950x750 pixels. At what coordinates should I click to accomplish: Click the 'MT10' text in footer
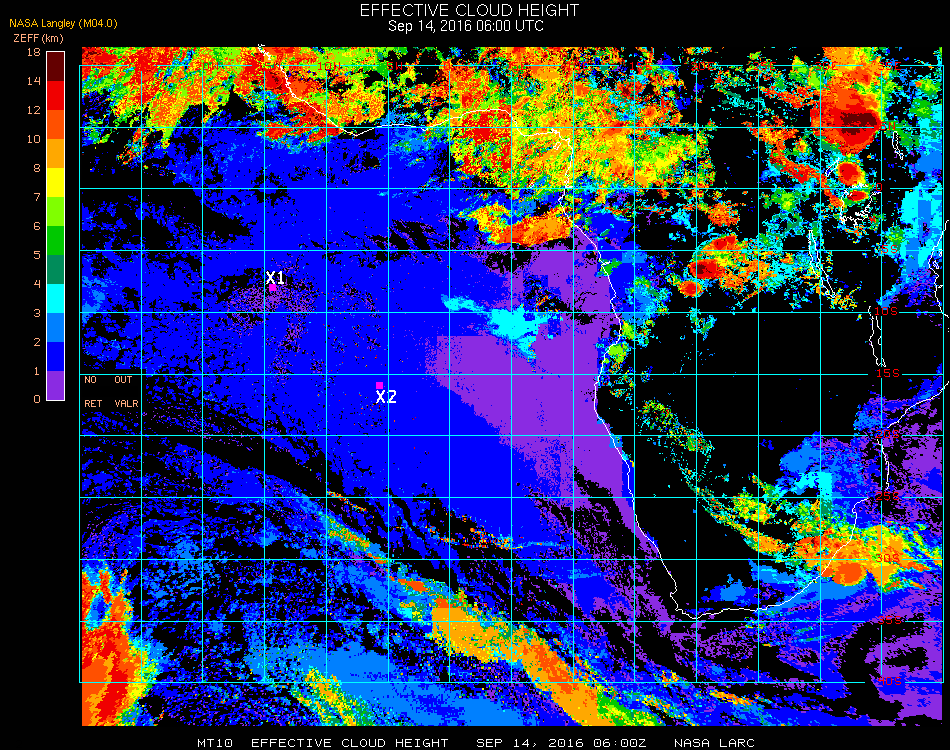(x=214, y=743)
